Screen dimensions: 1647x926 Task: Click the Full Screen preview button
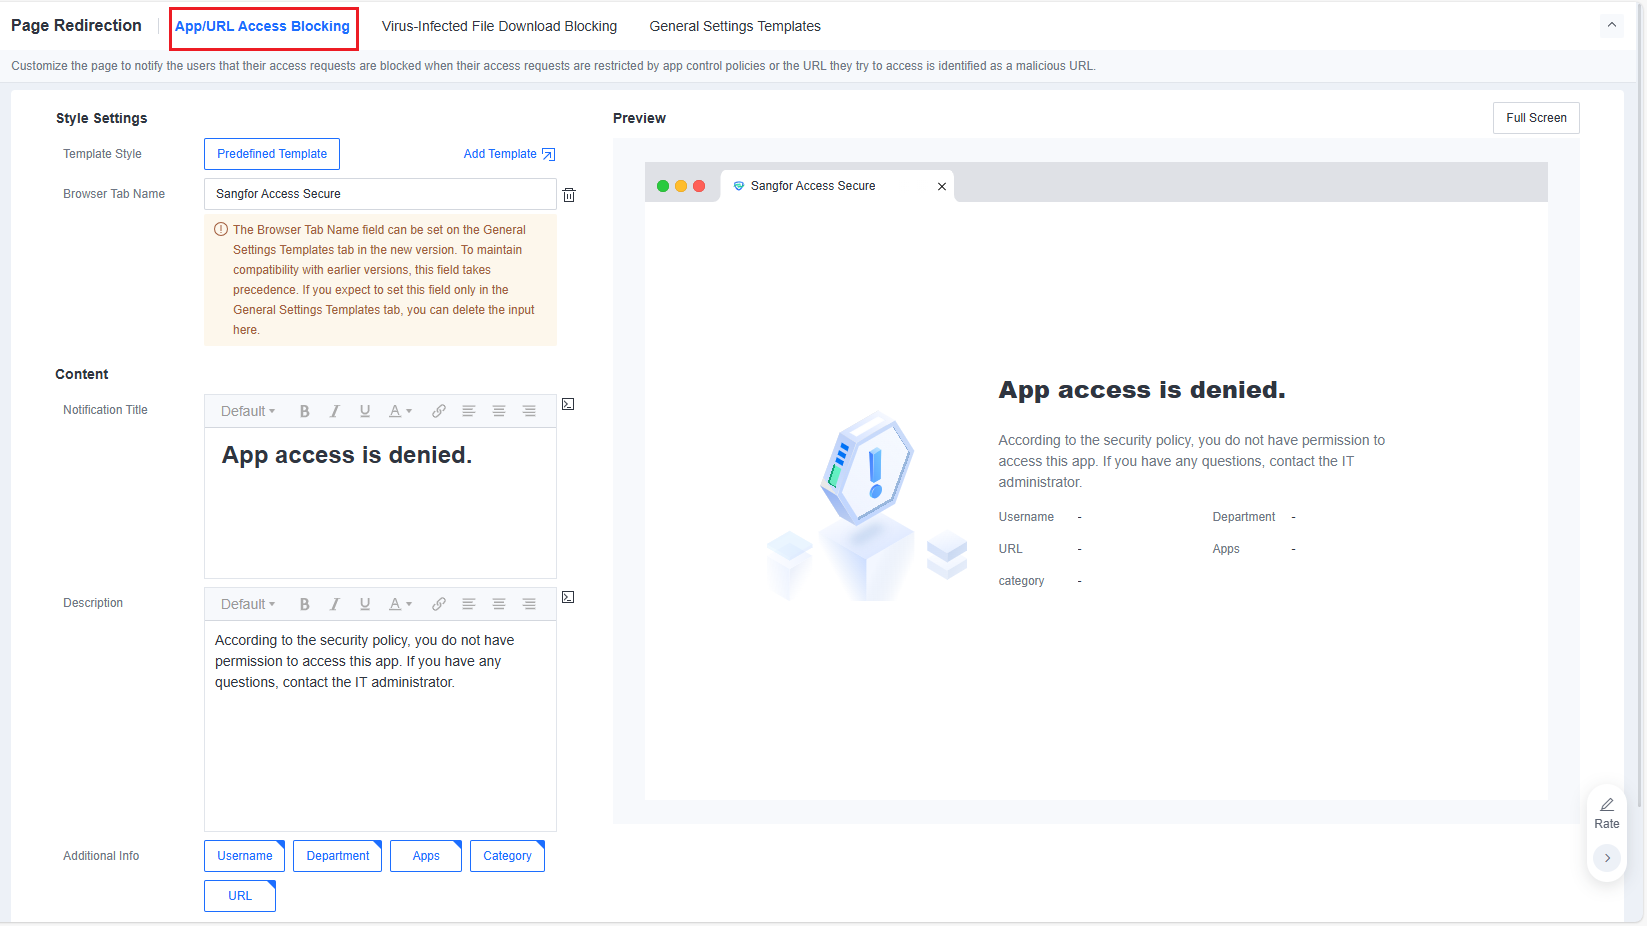(x=1536, y=118)
